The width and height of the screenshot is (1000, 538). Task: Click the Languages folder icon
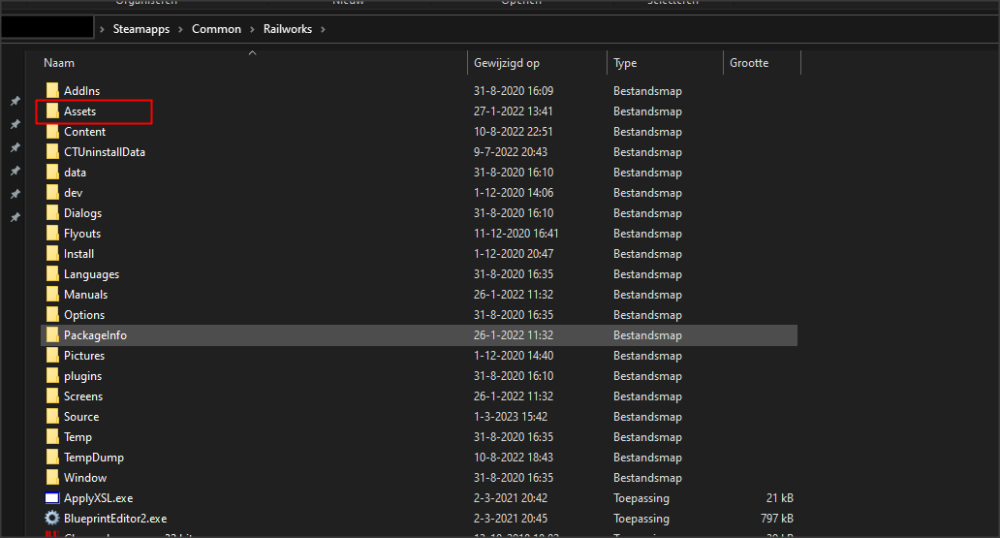tap(52, 274)
